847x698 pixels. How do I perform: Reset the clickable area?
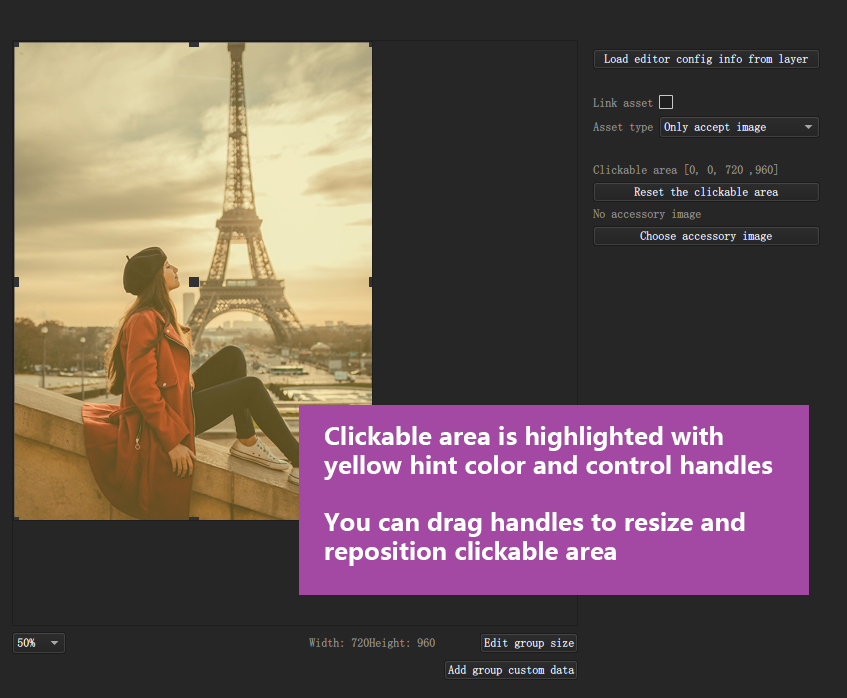tap(706, 192)
